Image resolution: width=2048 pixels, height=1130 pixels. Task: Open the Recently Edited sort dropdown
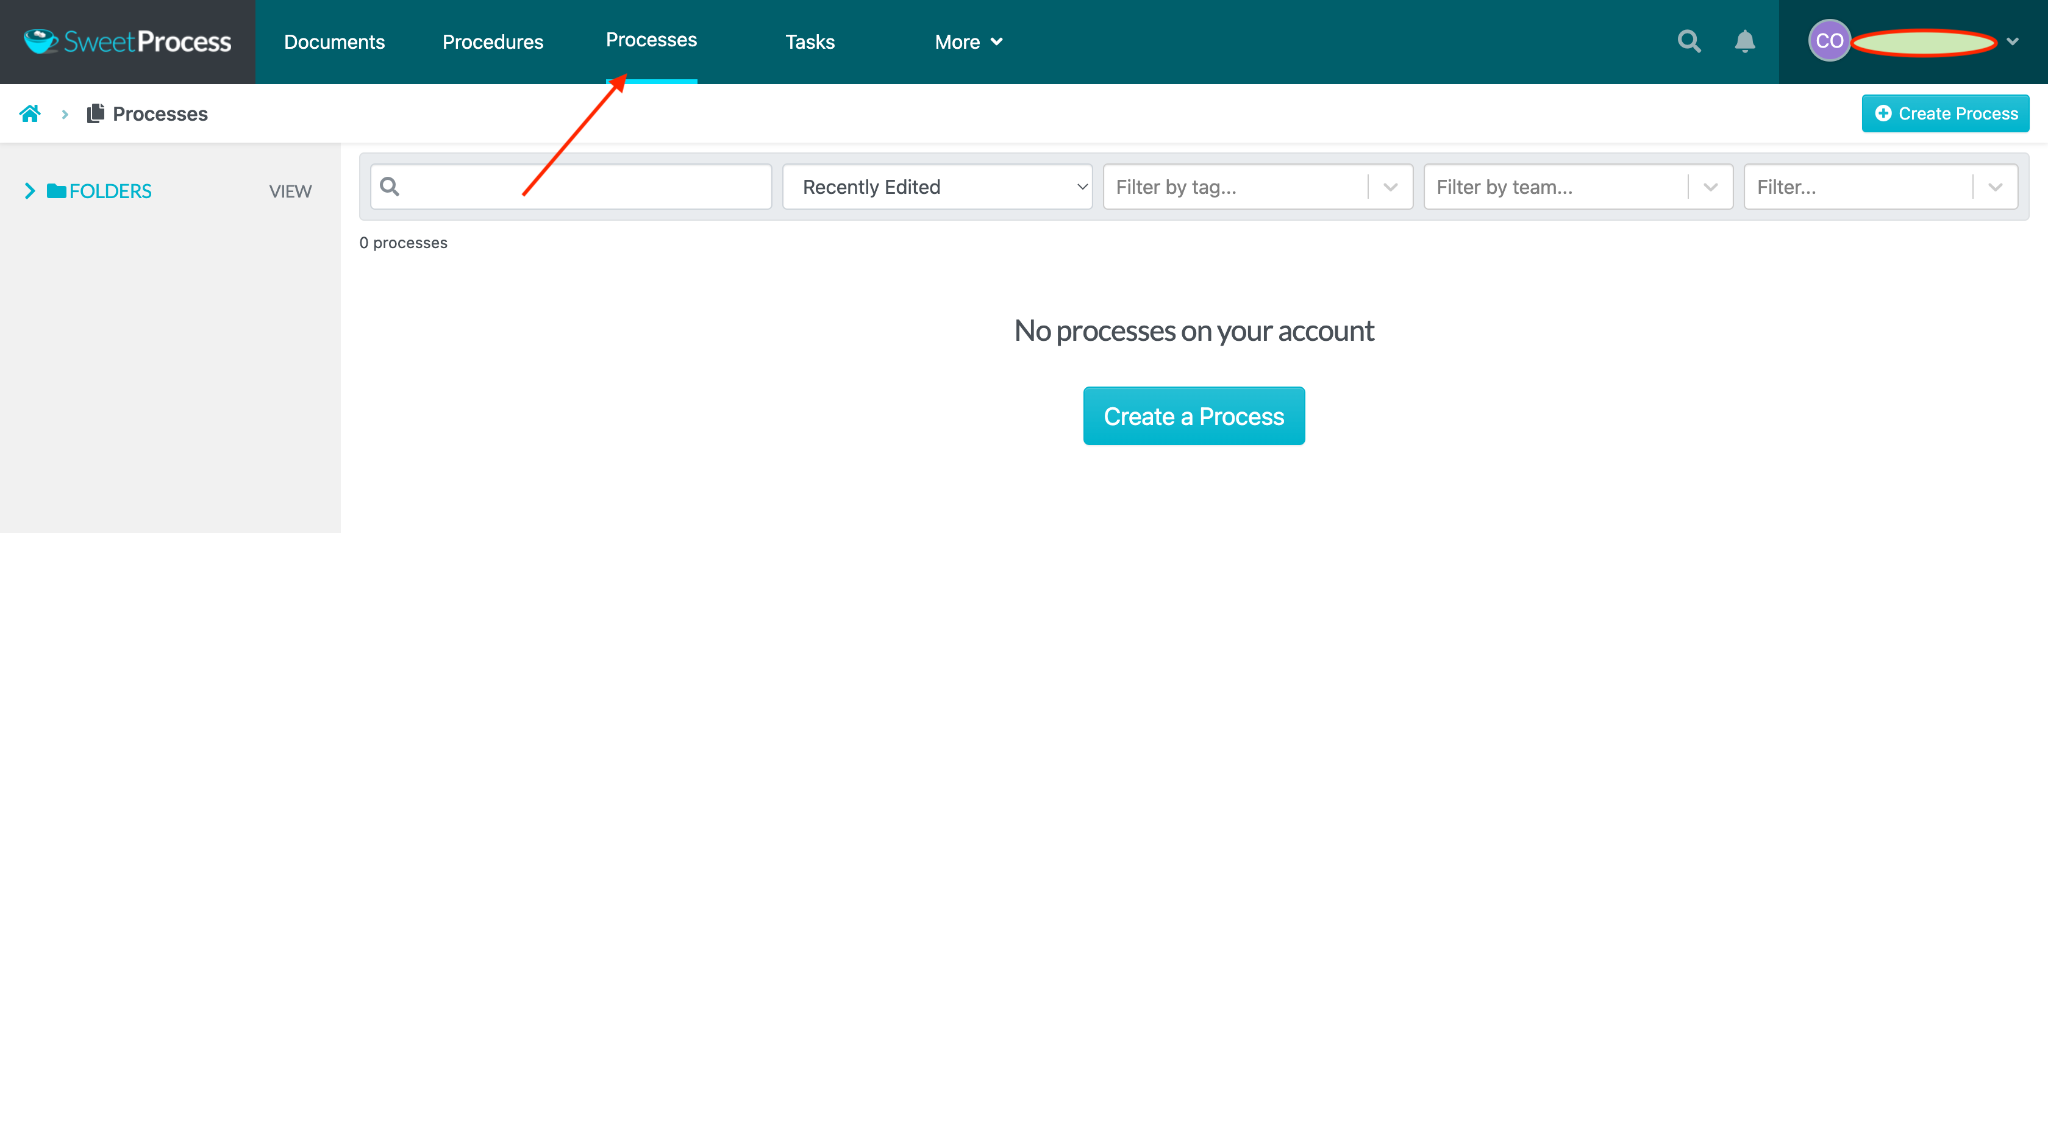(x=938, y=186)
